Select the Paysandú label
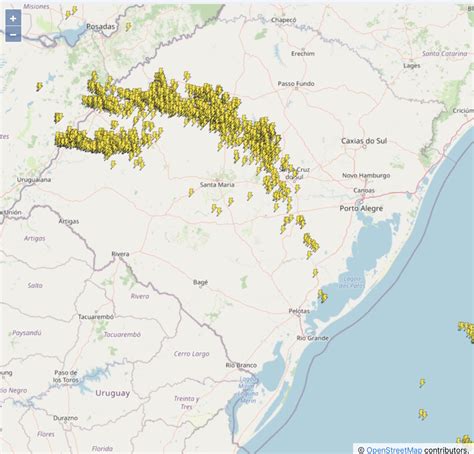Viewport: 474px width, 454px height. [27, 333]
